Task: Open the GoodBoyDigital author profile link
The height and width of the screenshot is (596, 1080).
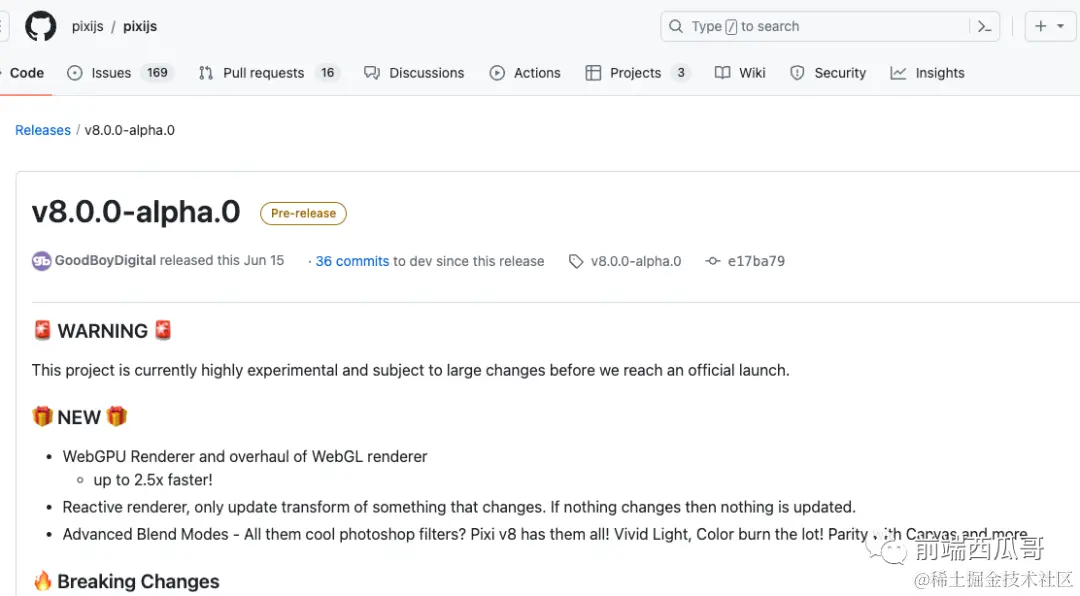Action: click(x=105, y=260)
